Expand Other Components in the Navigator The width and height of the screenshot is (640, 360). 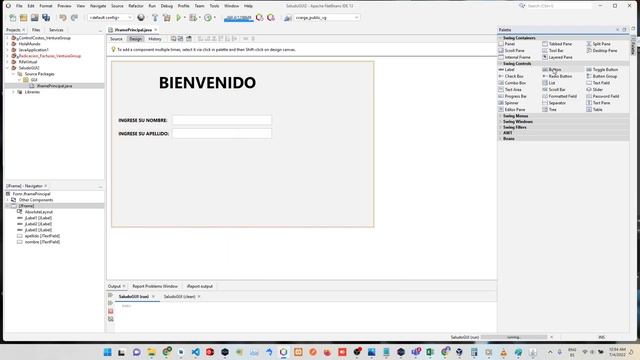[7, 200]
